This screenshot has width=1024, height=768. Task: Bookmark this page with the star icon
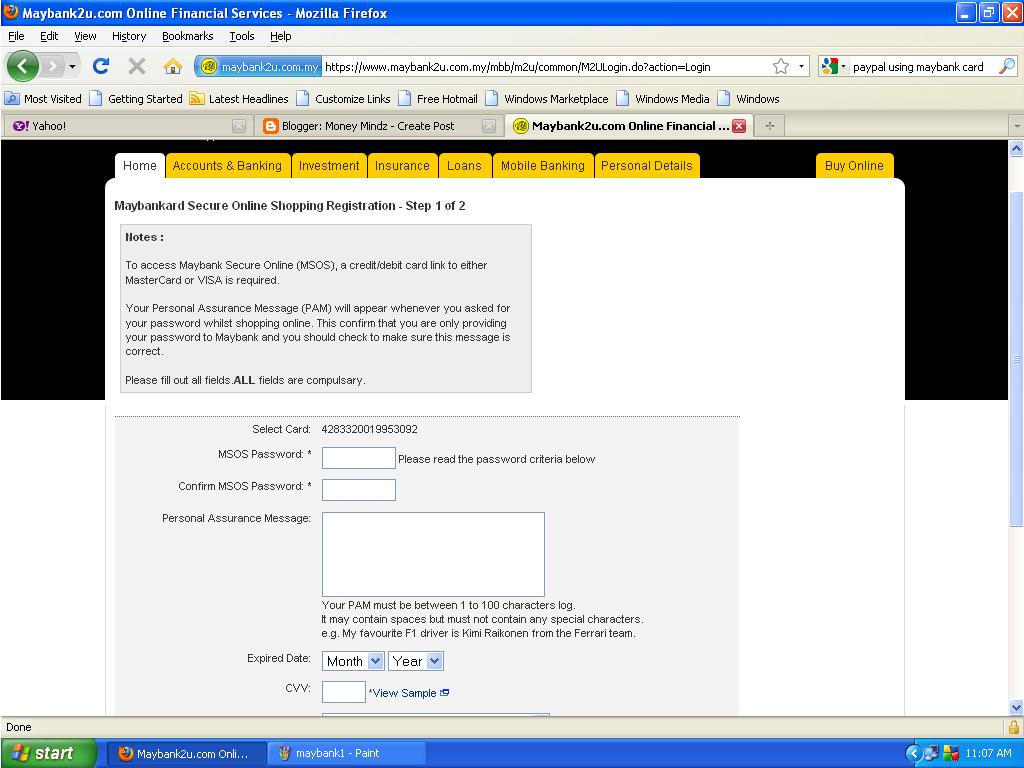tap(780, 67)
